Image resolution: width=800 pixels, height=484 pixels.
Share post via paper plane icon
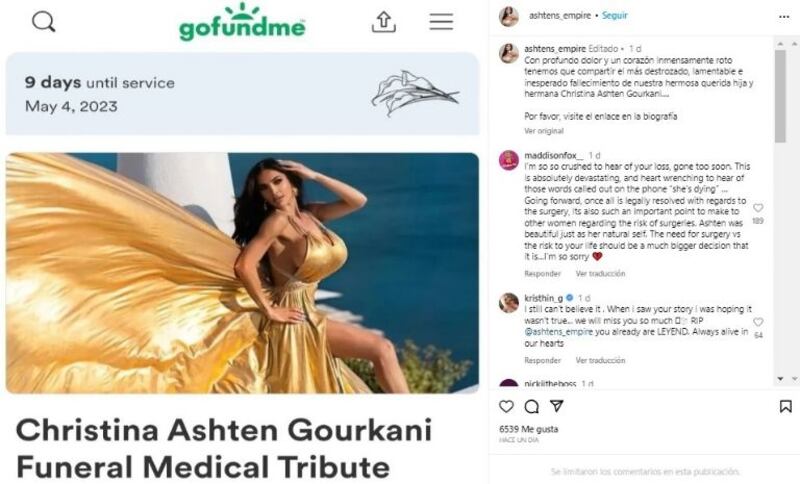(557, 406)
